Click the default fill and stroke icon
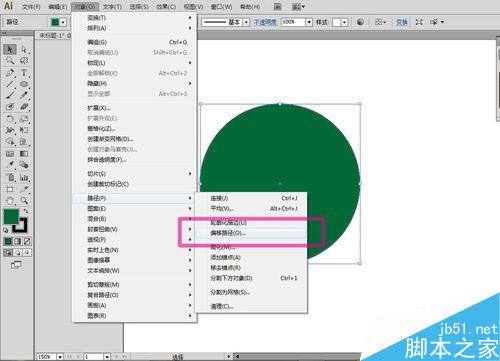500x361 pixels. click(6, 230)
